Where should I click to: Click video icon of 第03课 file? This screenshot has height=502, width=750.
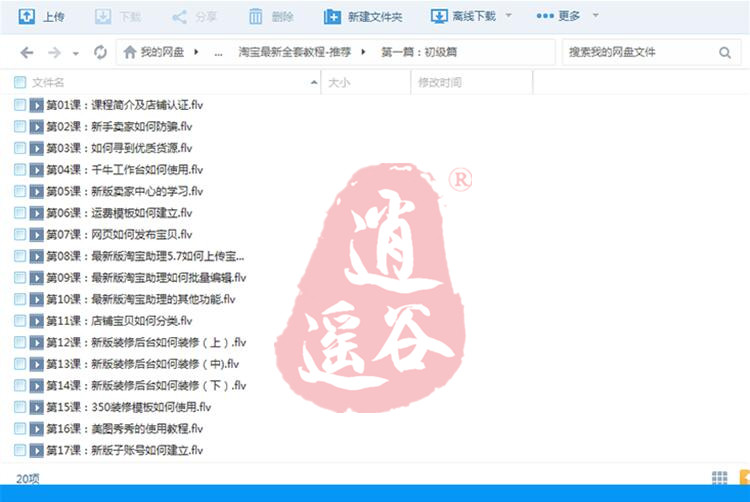click(x=36, y=148)
